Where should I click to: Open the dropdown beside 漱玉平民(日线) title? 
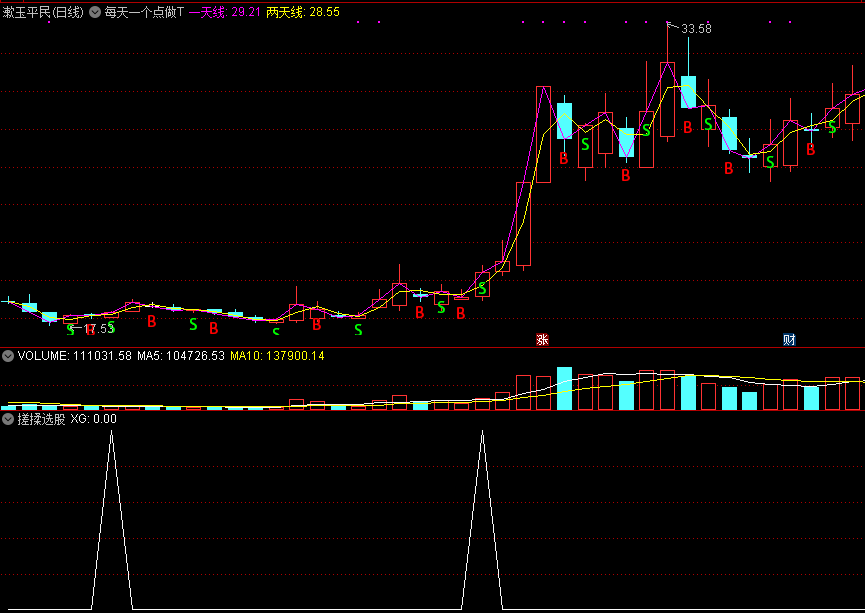pyautogui.click(x=95, y=12)
